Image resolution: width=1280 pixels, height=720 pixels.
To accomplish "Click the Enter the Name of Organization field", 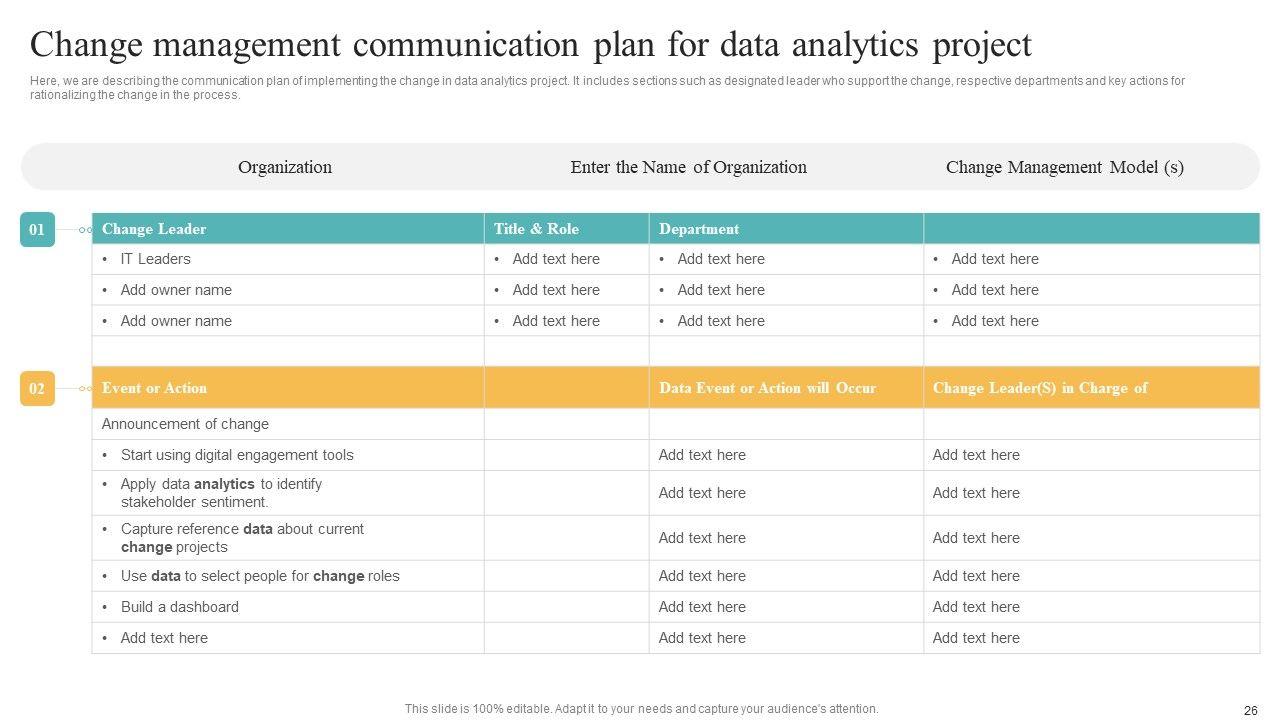I will click(x=688, y=167).
